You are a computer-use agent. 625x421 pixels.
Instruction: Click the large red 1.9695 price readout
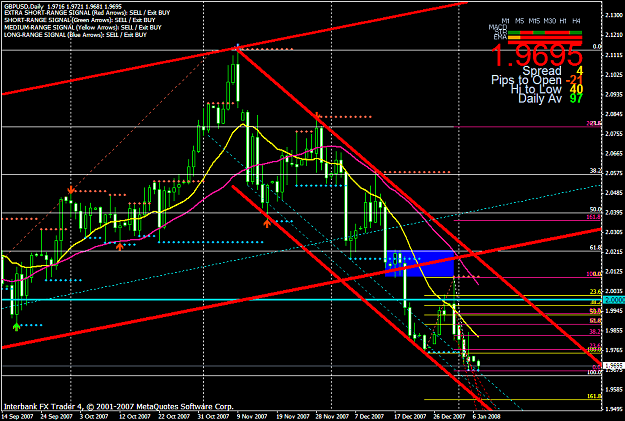pos(537,55)
